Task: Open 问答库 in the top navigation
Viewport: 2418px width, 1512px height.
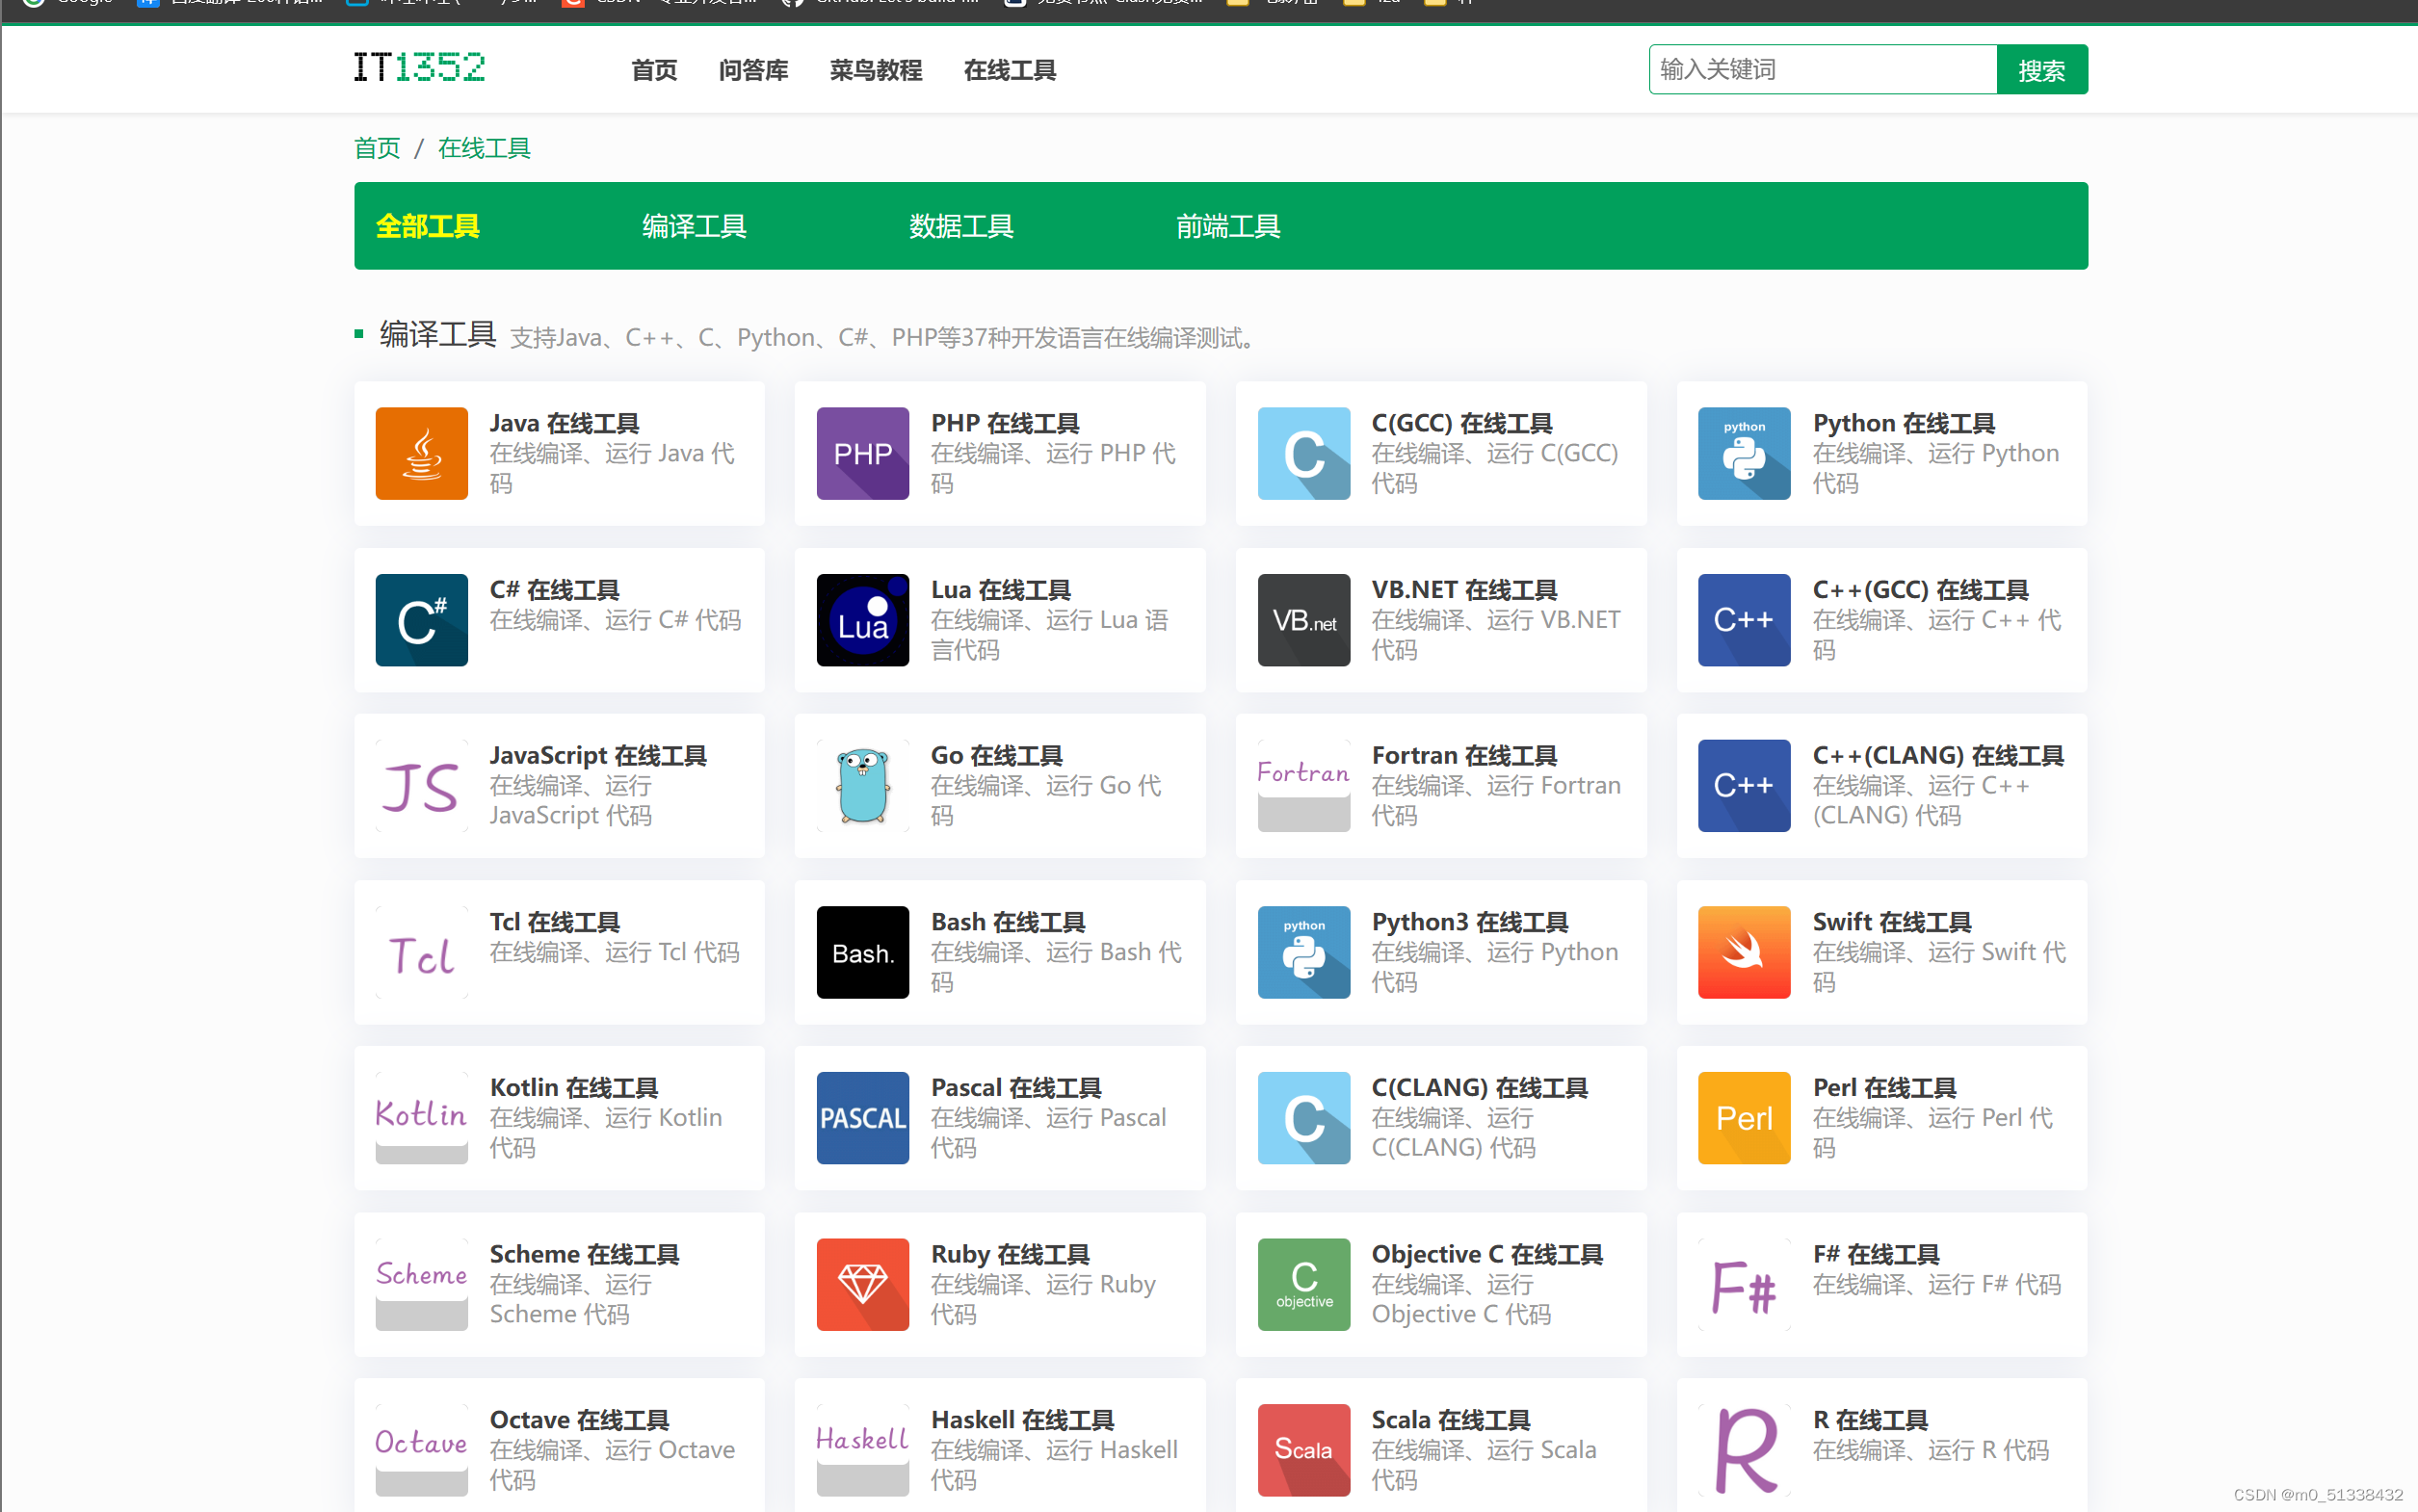Action: click(753, 70)
